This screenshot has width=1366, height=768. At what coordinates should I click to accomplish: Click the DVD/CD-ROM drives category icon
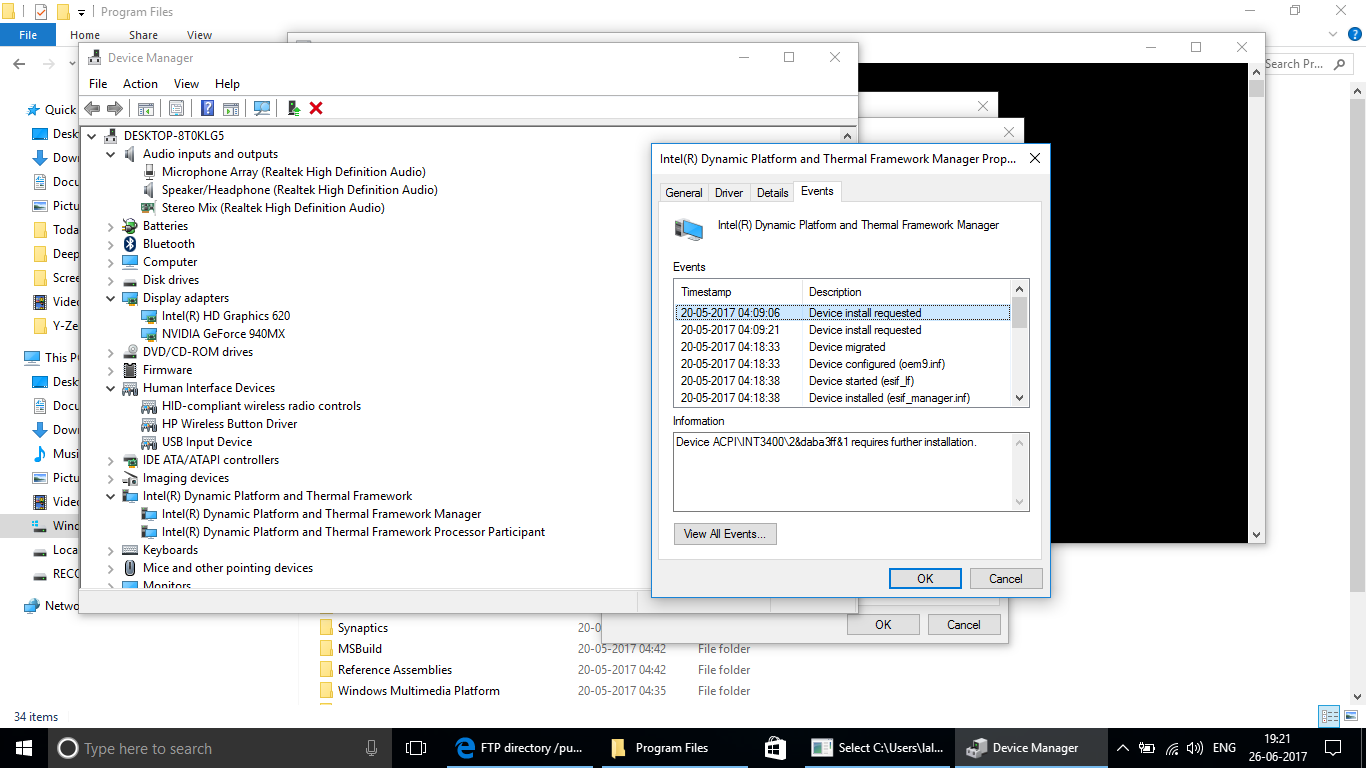130,352
